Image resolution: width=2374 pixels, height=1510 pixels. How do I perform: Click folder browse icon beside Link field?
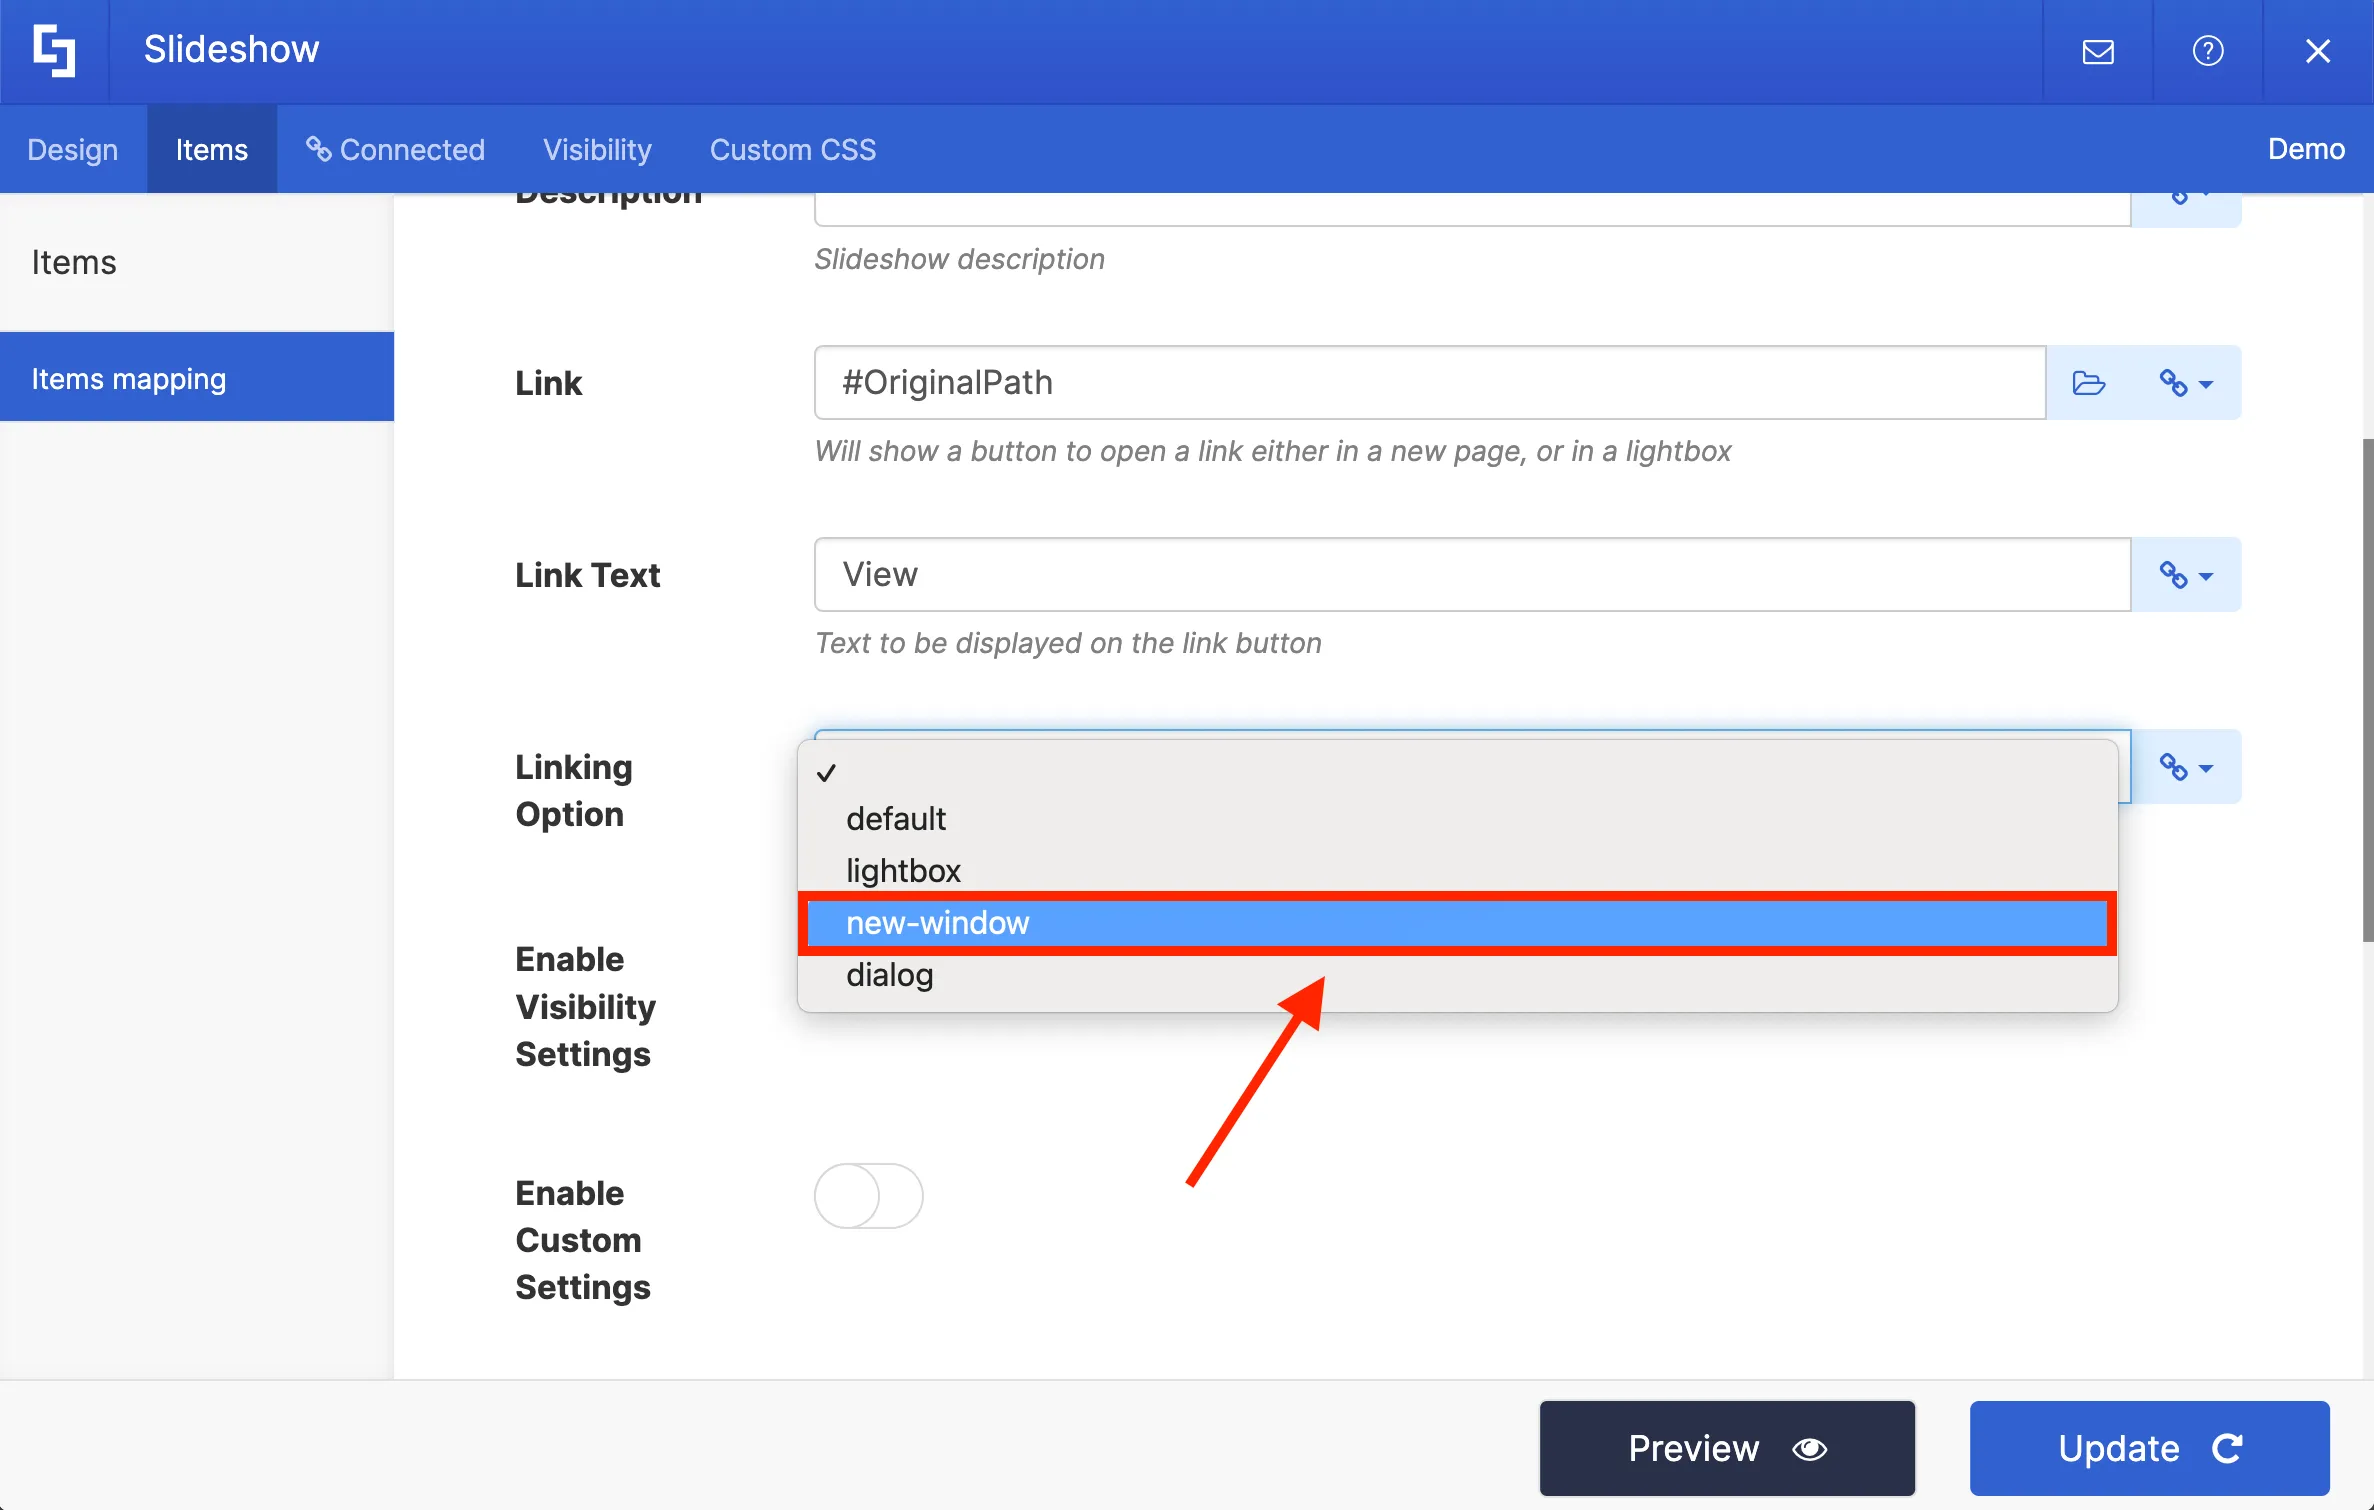click(x=2088, y=383)
